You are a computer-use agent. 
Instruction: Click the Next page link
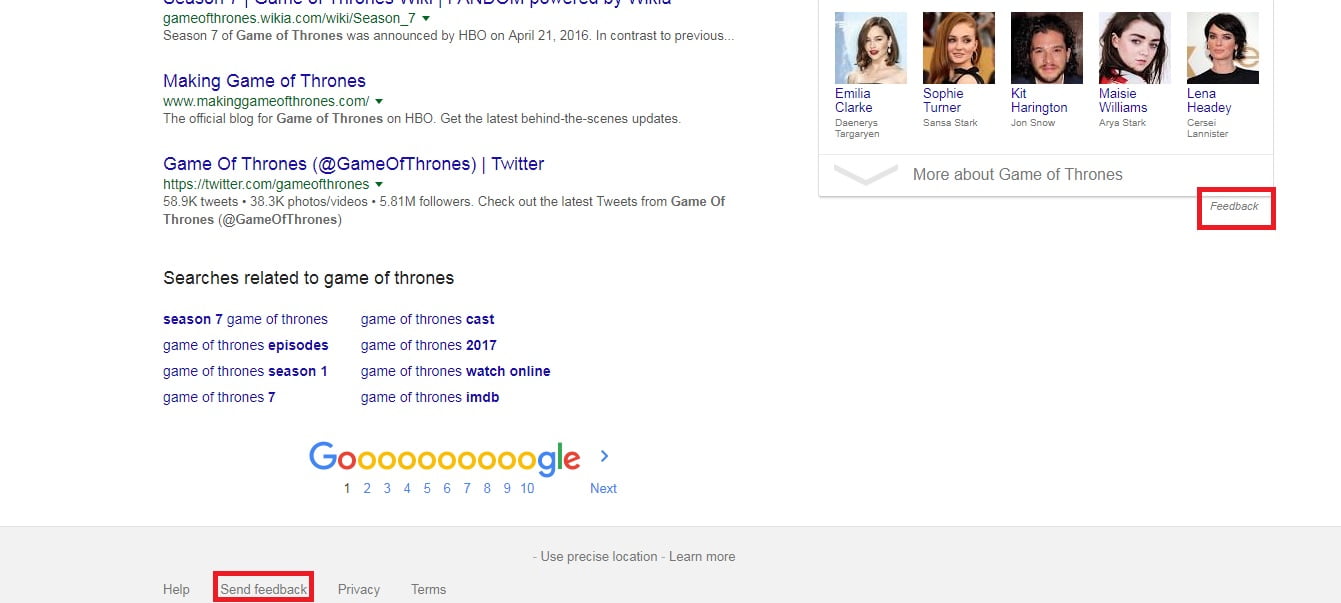(x=603, y=488)
